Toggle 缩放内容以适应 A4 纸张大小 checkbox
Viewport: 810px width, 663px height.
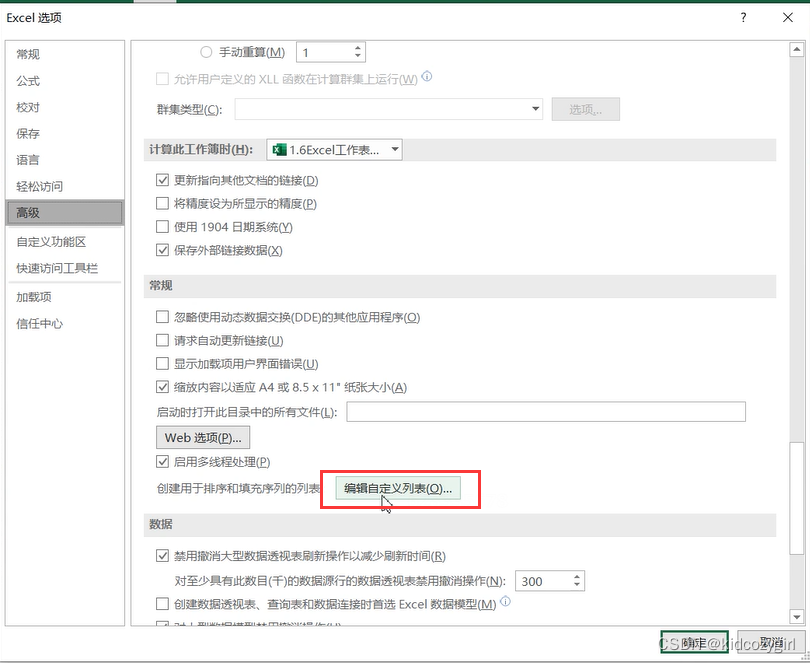(162, 387)
